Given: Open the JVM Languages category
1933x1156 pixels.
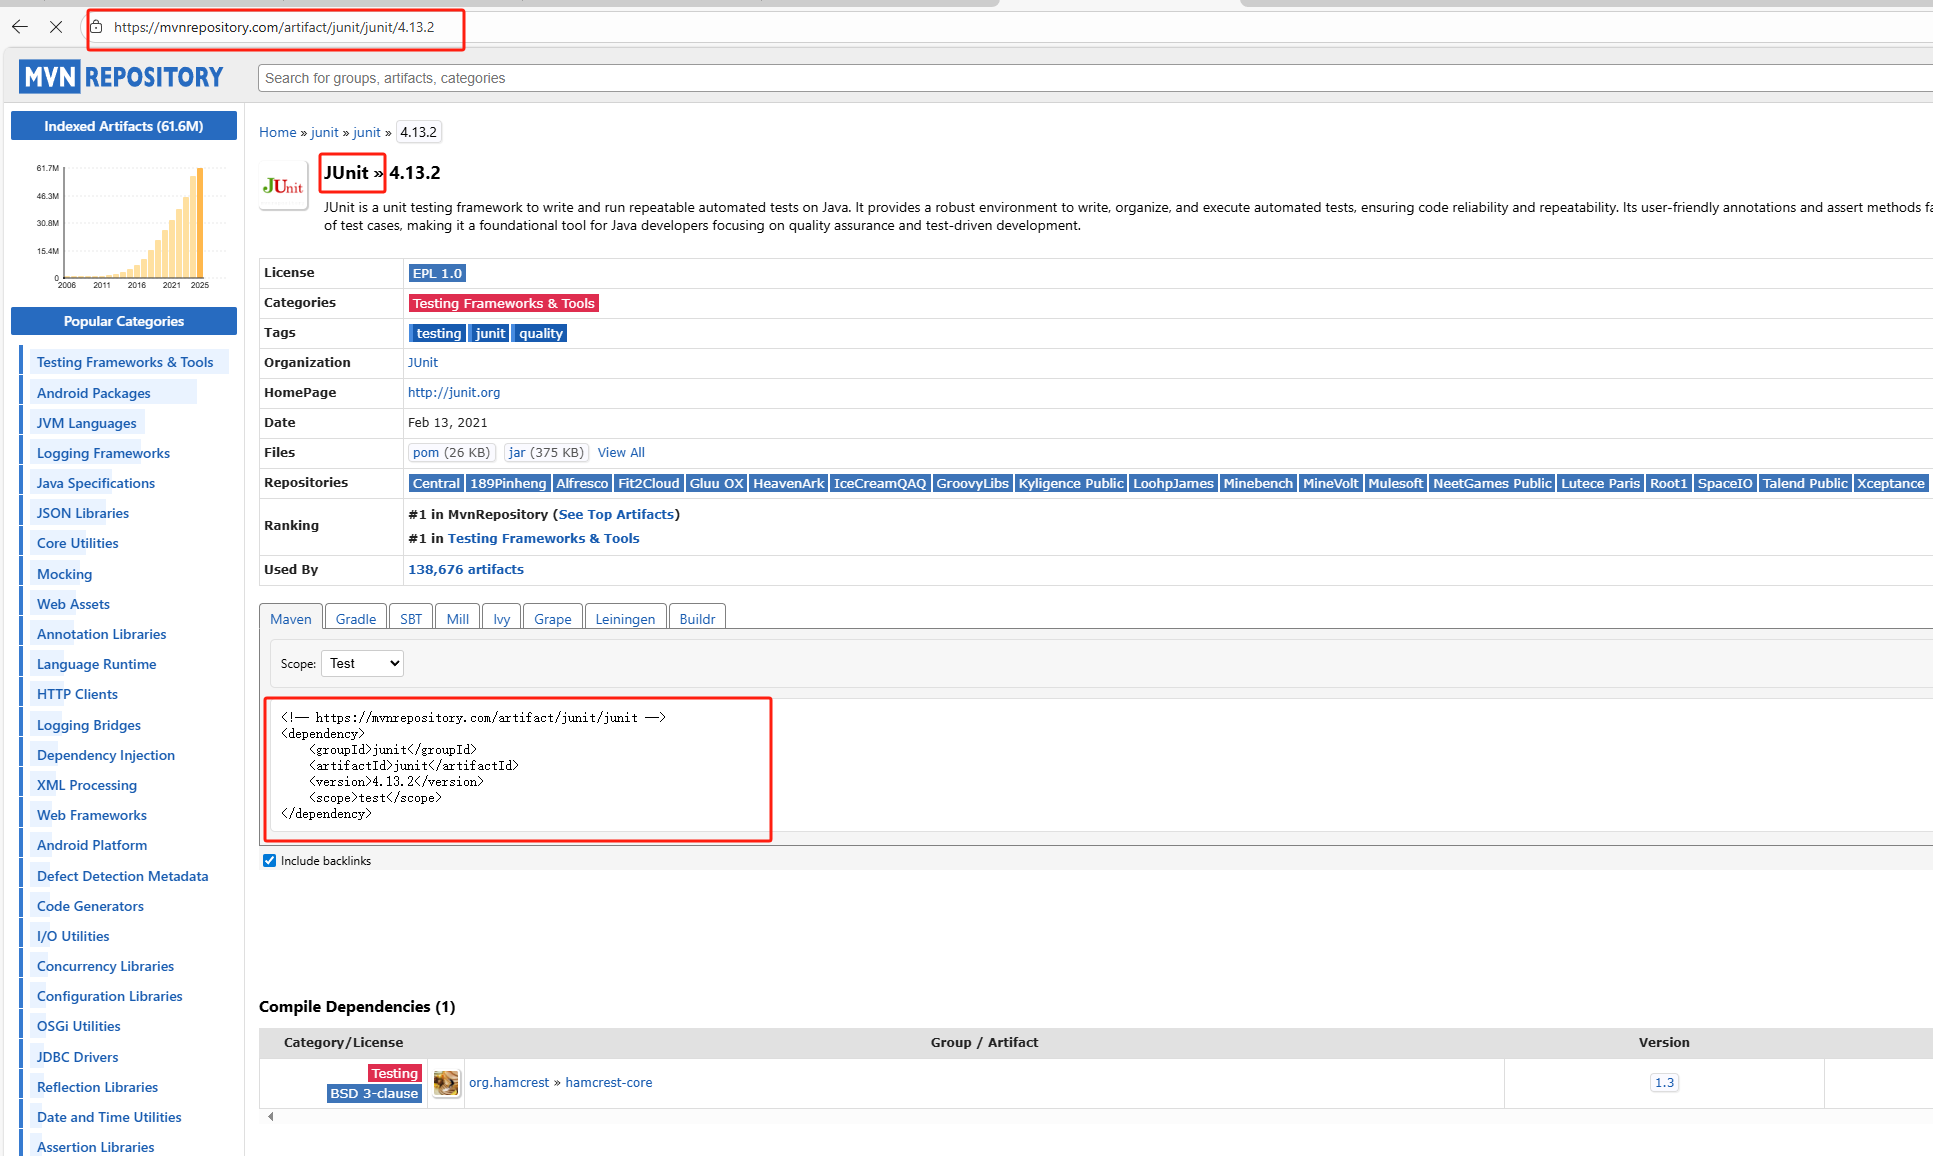Looking at the screenshot, I should point(87,423).
